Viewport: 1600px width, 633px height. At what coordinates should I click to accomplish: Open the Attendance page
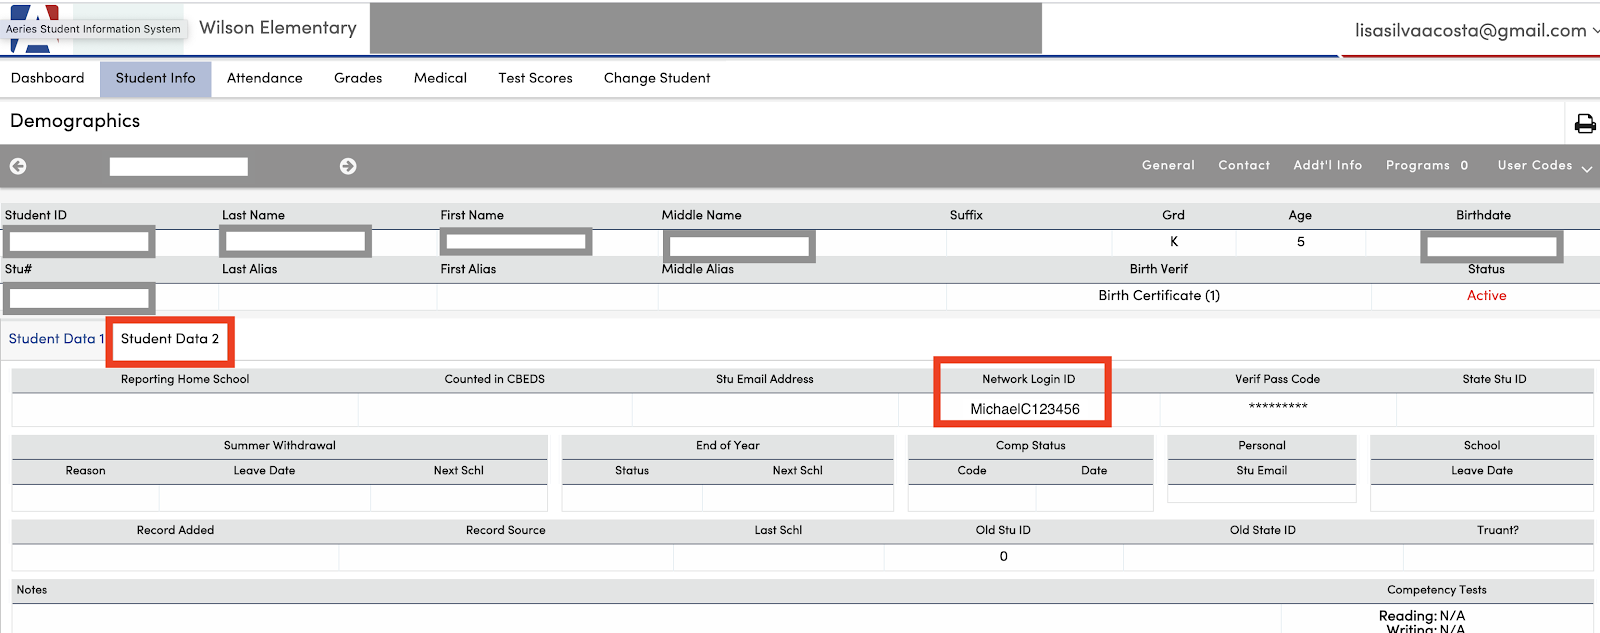264,78
